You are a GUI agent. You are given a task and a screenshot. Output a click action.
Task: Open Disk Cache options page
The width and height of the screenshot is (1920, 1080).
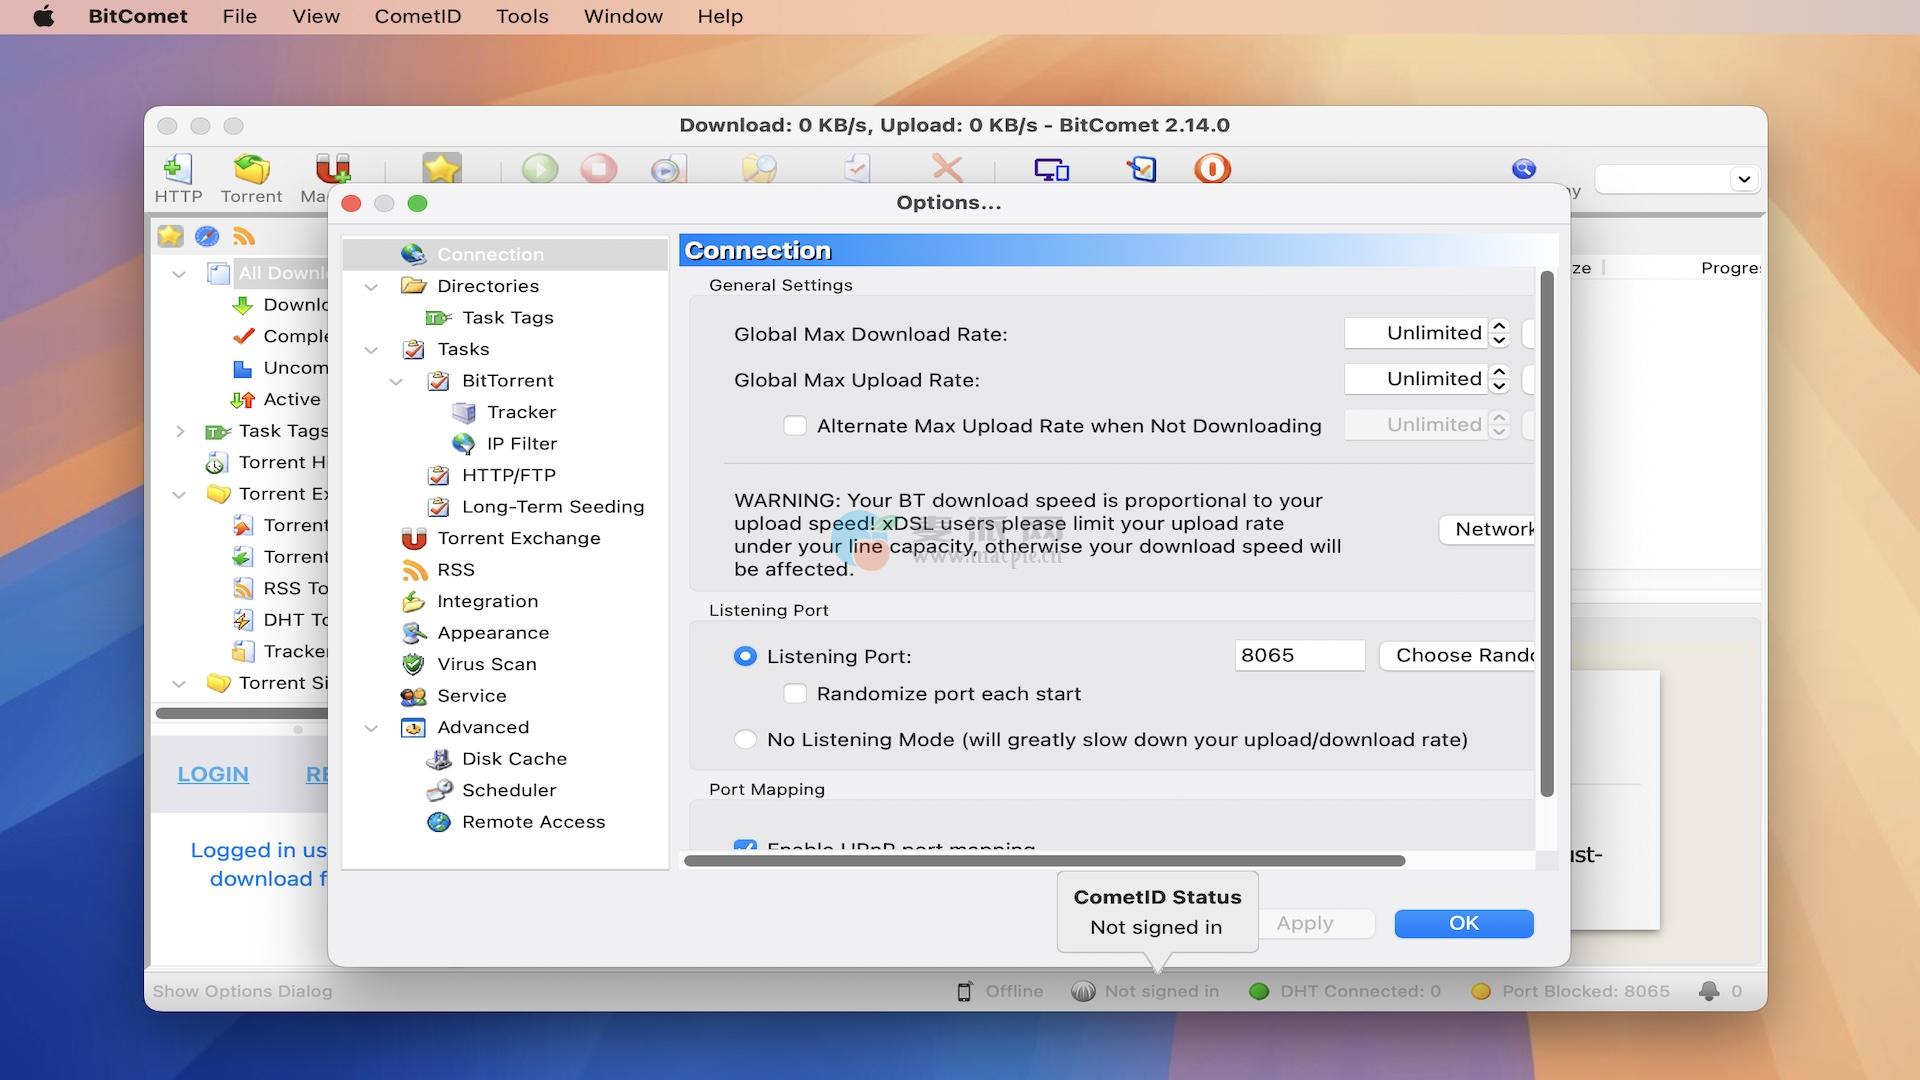coord(514,759)
